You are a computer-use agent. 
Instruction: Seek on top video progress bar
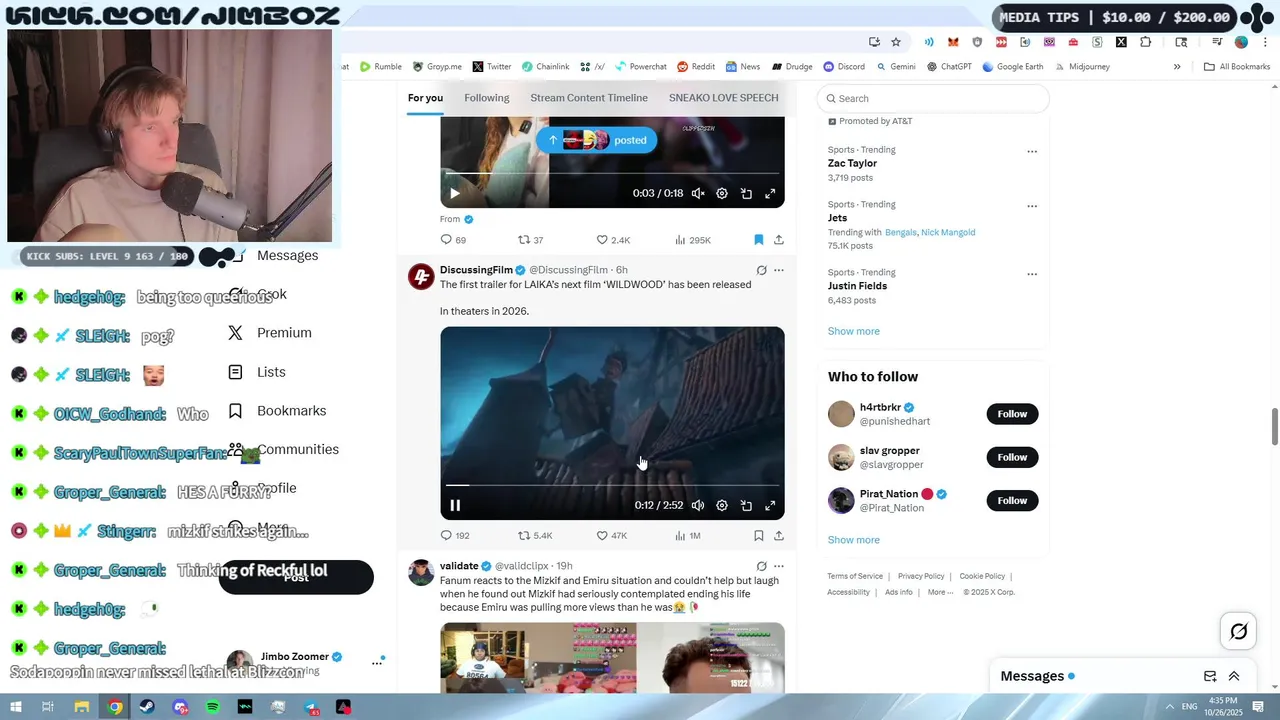click(x=612, y=174)
